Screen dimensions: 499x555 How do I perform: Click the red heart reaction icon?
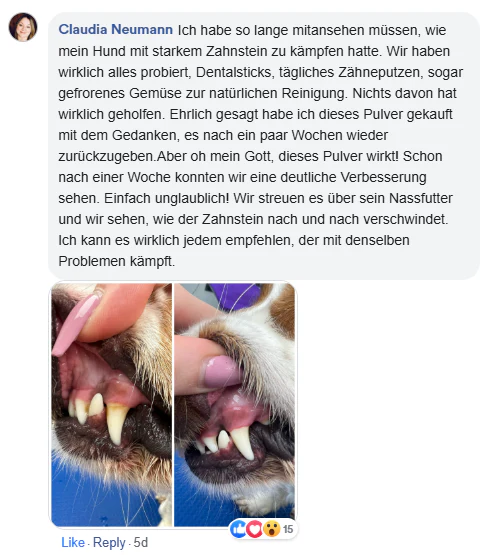pos(254,529)
